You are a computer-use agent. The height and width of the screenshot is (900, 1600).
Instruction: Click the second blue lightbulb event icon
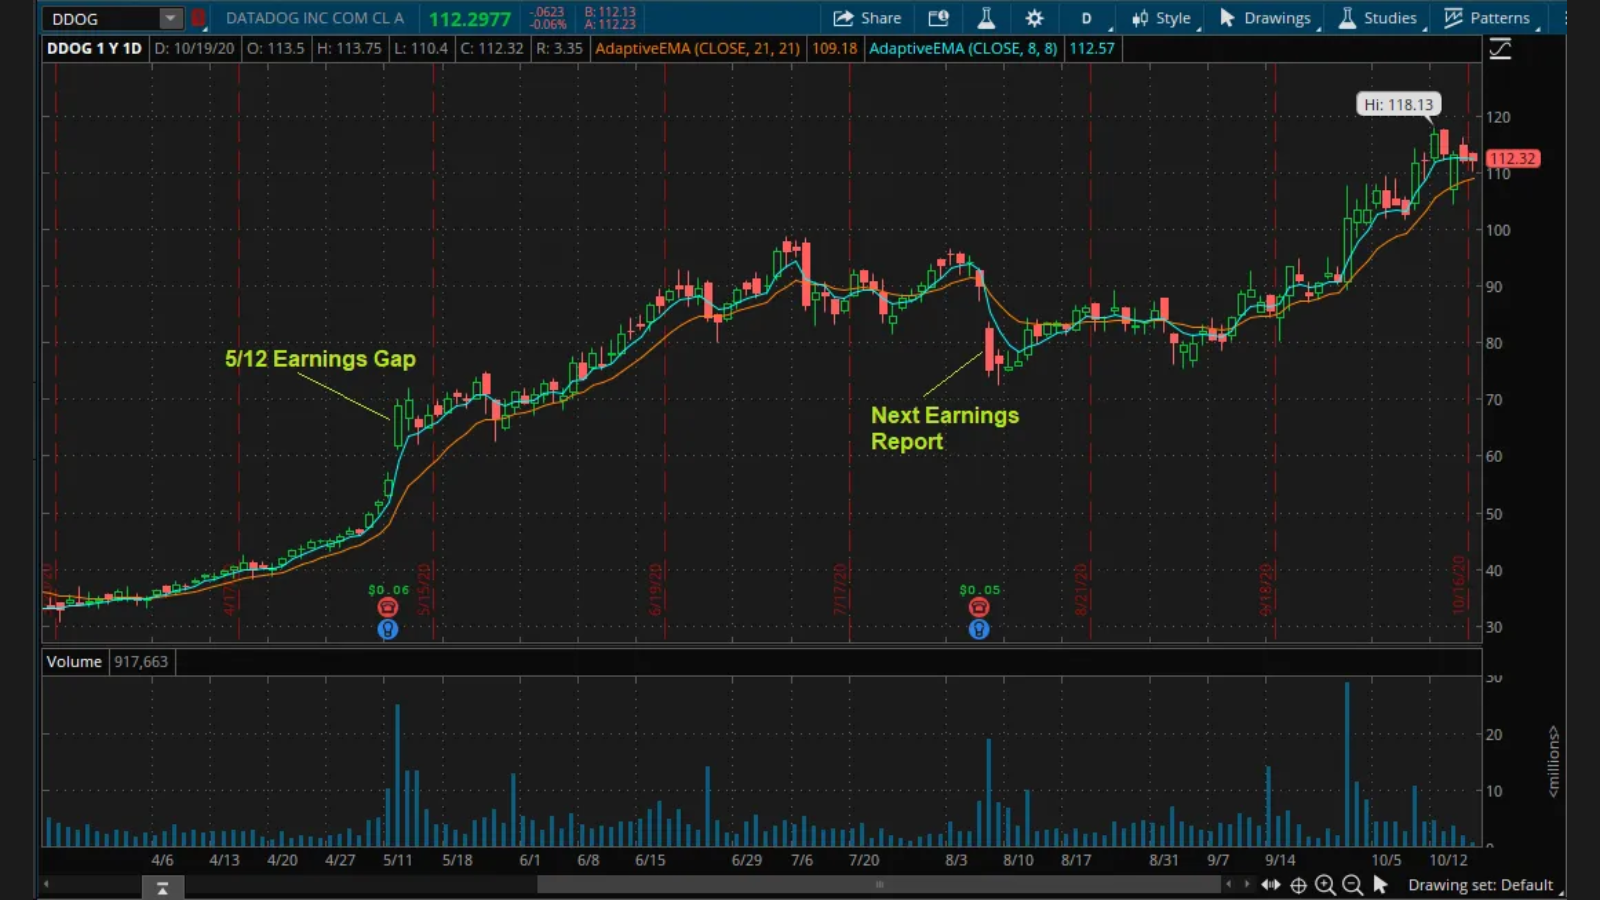tap(979, 629)
